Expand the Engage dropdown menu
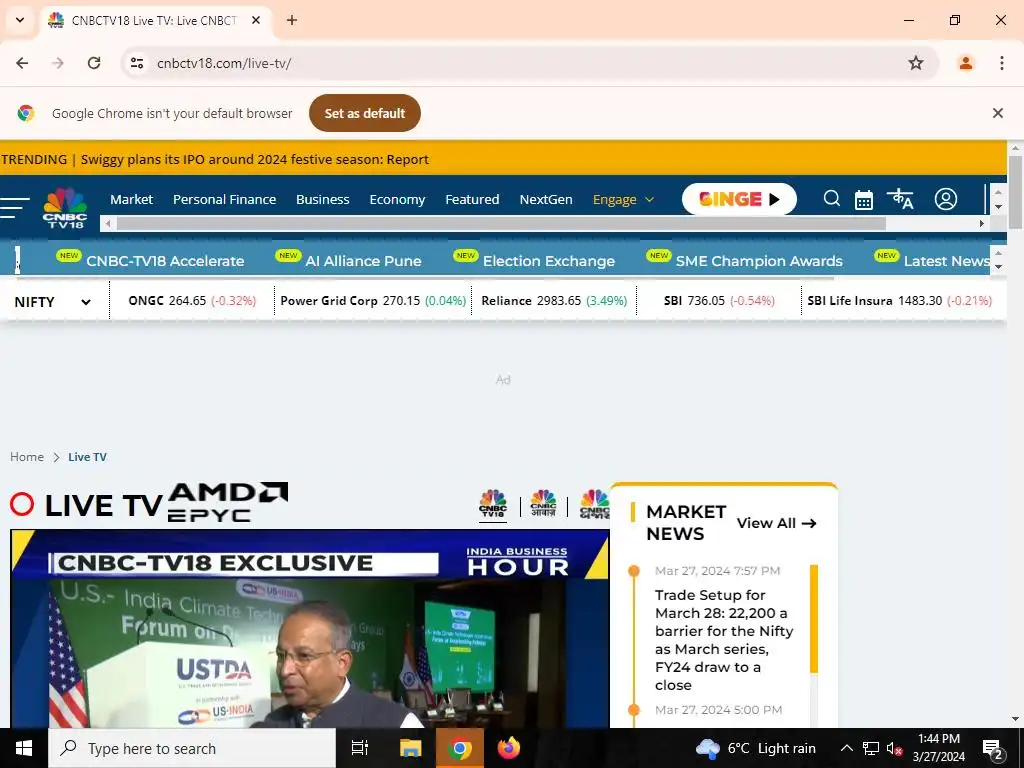 tap(623, 199)
